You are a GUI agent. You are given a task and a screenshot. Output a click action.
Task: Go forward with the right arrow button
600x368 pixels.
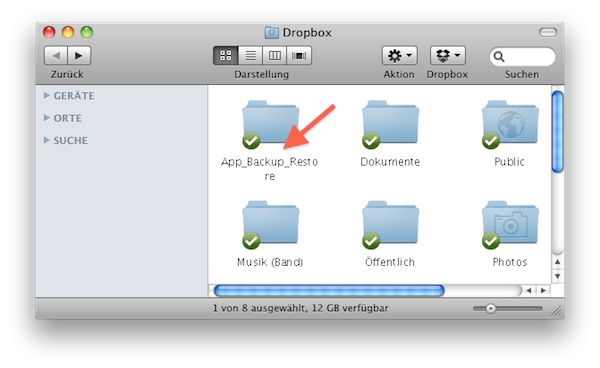coord(79,56)
